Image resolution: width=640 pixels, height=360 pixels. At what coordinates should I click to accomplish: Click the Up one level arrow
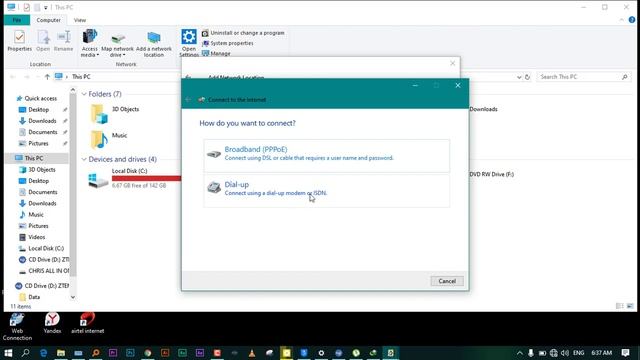click(x=47, y=77)
